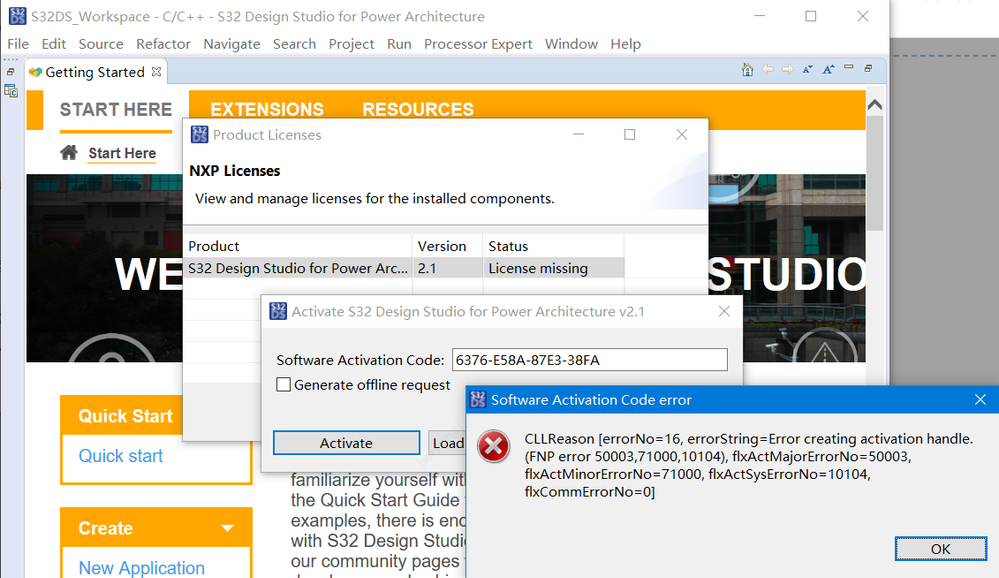Click the Load button in activation dialog
This screenshot has width=999, height=578.
click(x=448, y=443)
